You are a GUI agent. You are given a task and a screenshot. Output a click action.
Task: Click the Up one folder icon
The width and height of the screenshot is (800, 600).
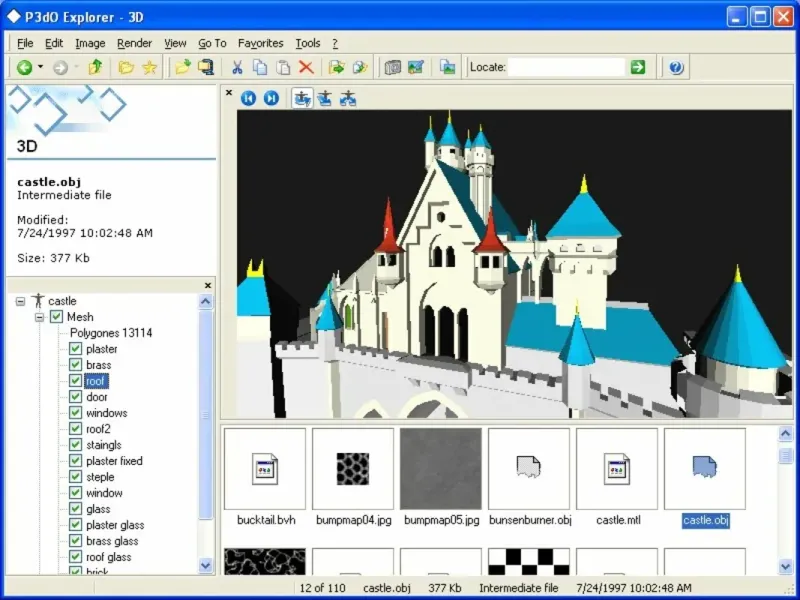tap(95, 68)
